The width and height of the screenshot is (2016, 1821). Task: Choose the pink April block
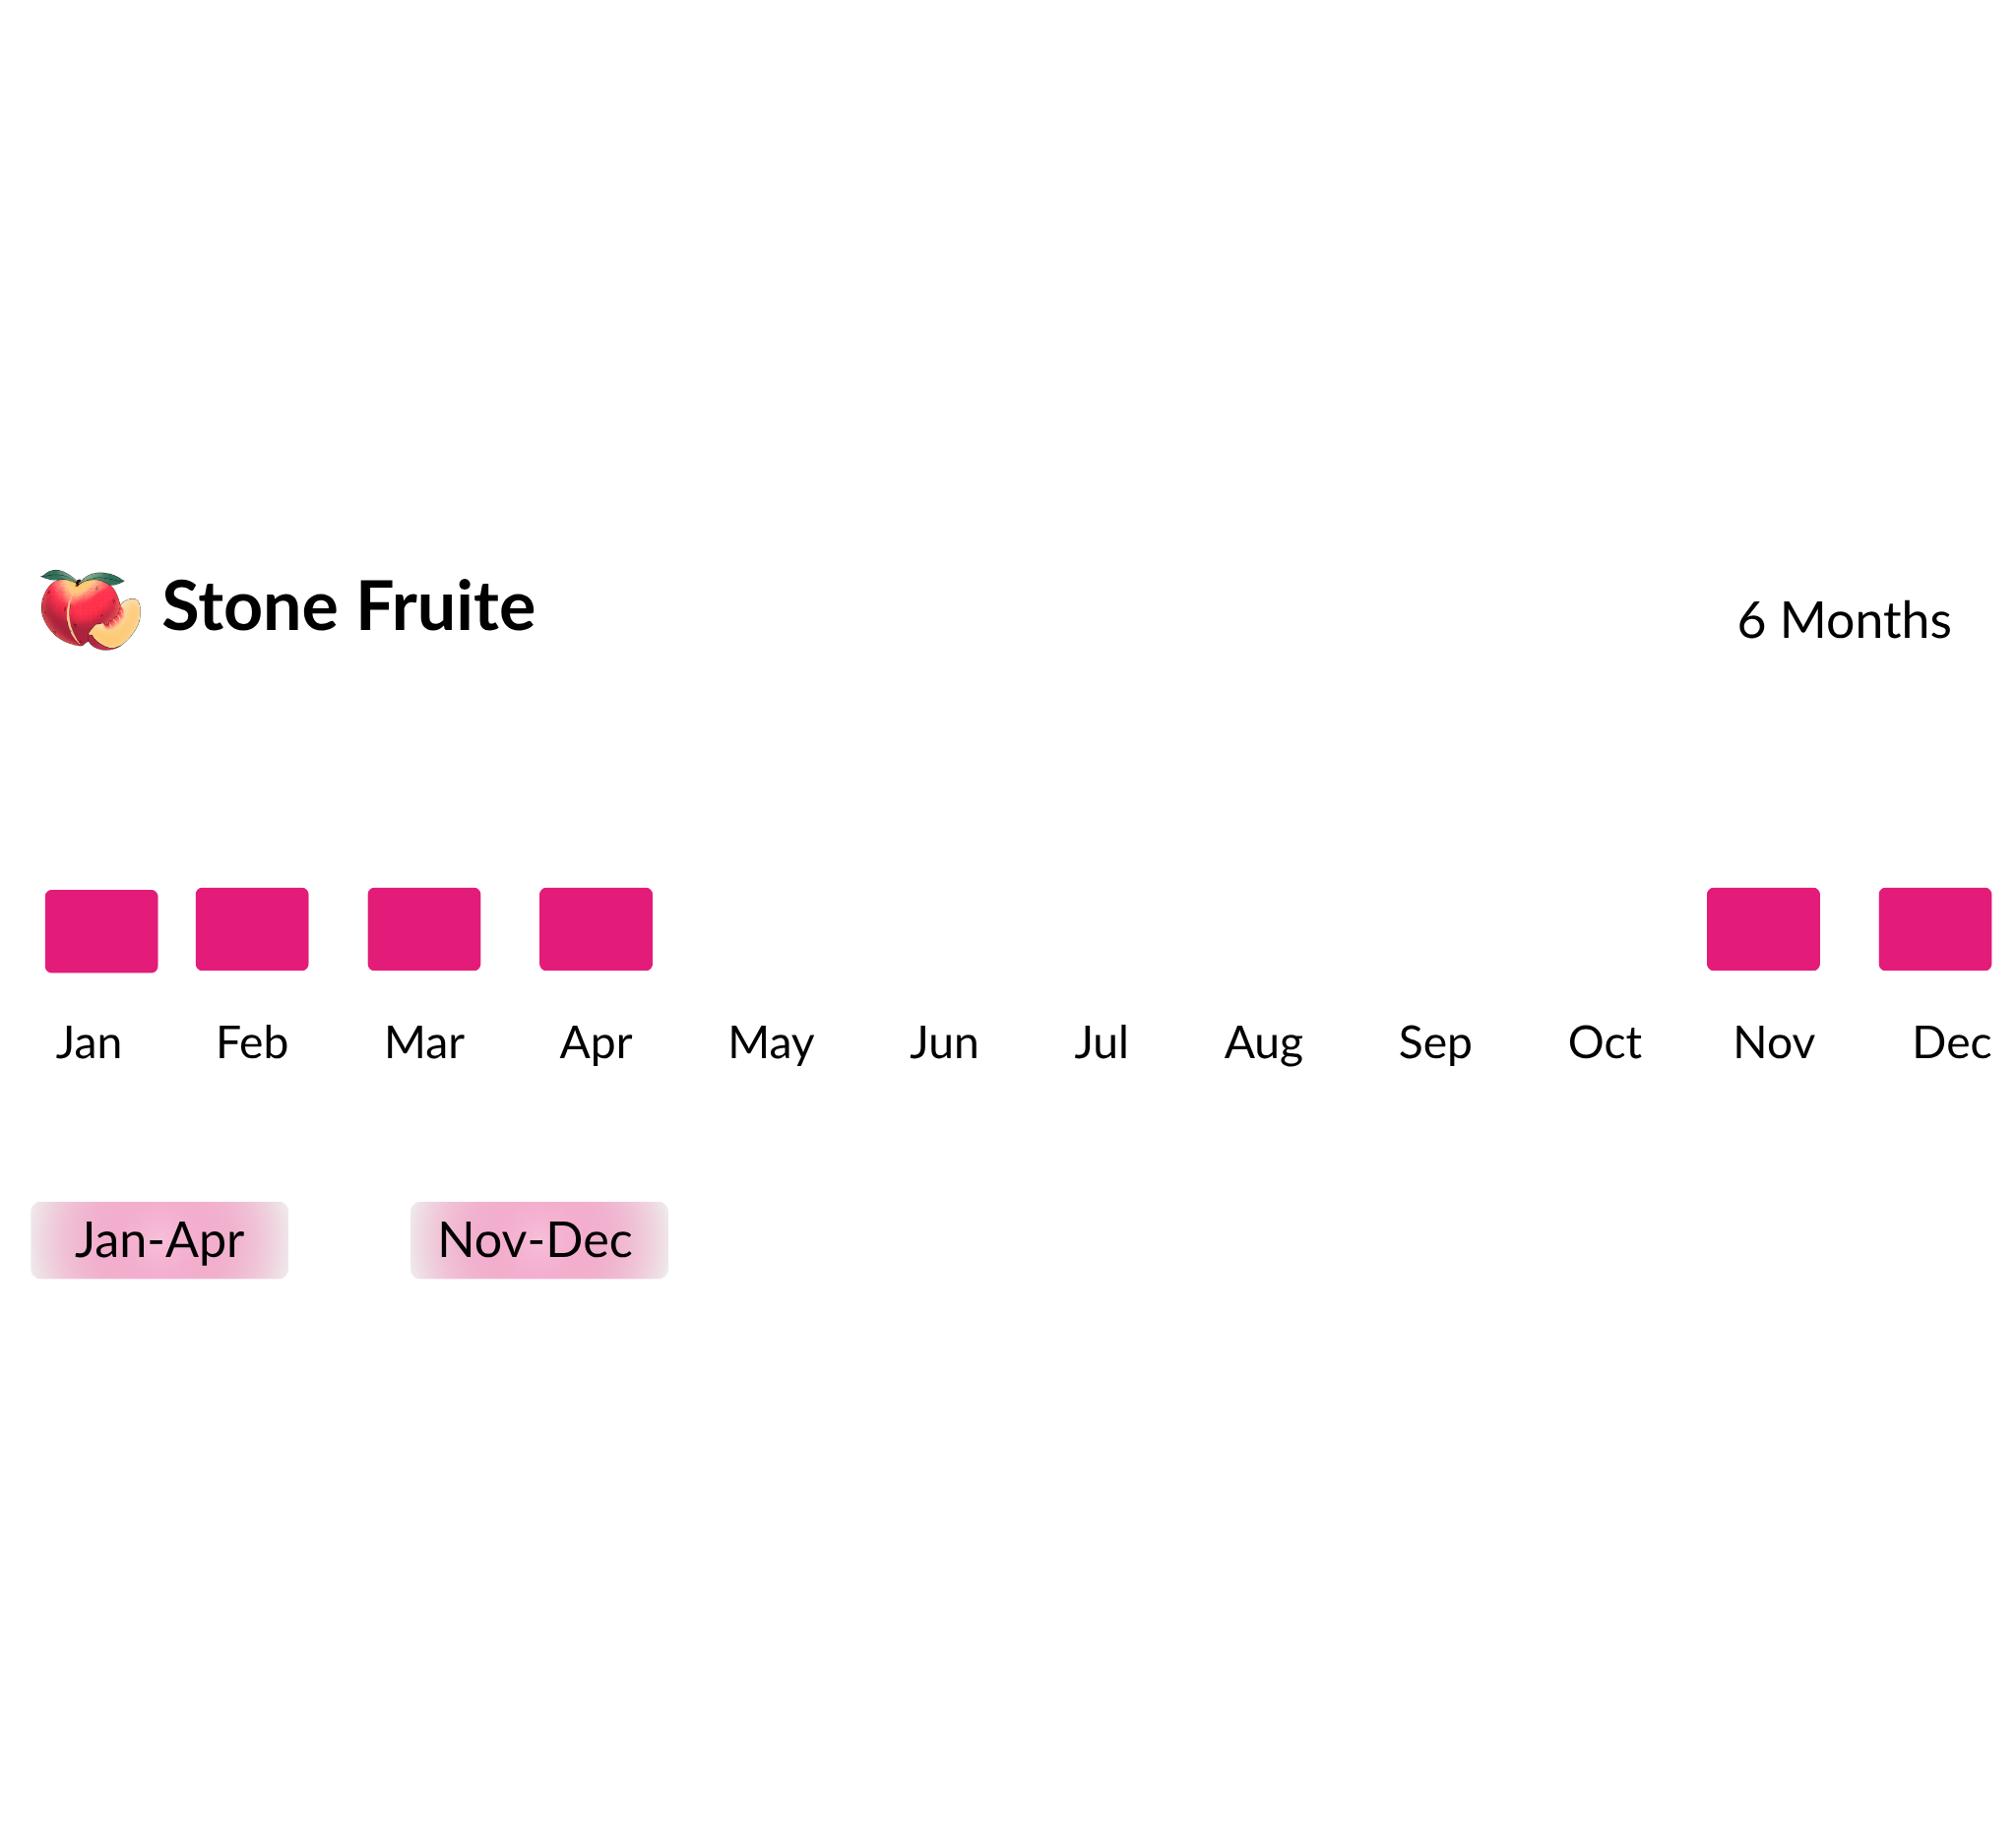point(596,929)
